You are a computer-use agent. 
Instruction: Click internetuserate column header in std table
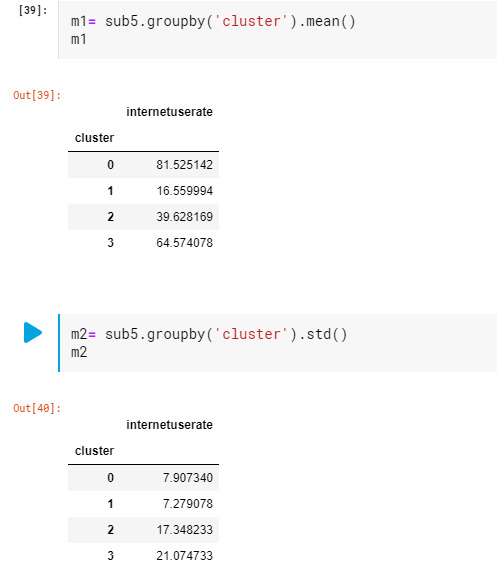[x=169, y=425]
